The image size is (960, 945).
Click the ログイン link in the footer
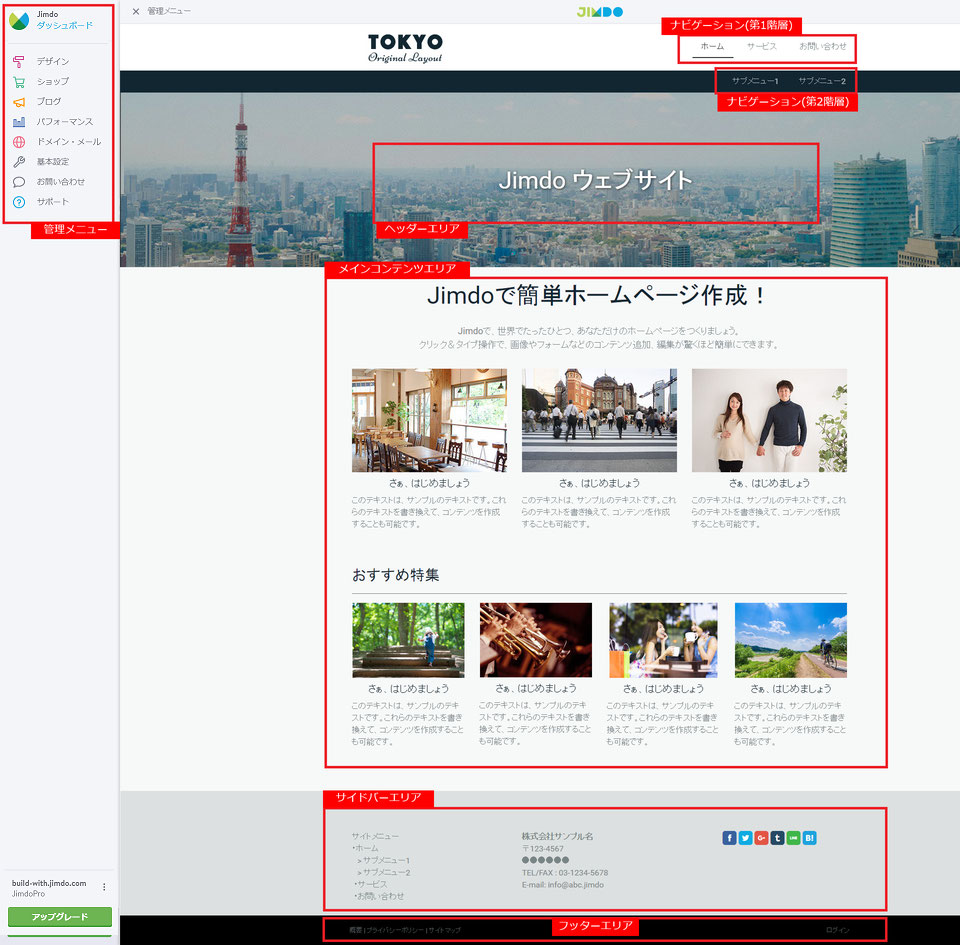(x=838, y=930)
